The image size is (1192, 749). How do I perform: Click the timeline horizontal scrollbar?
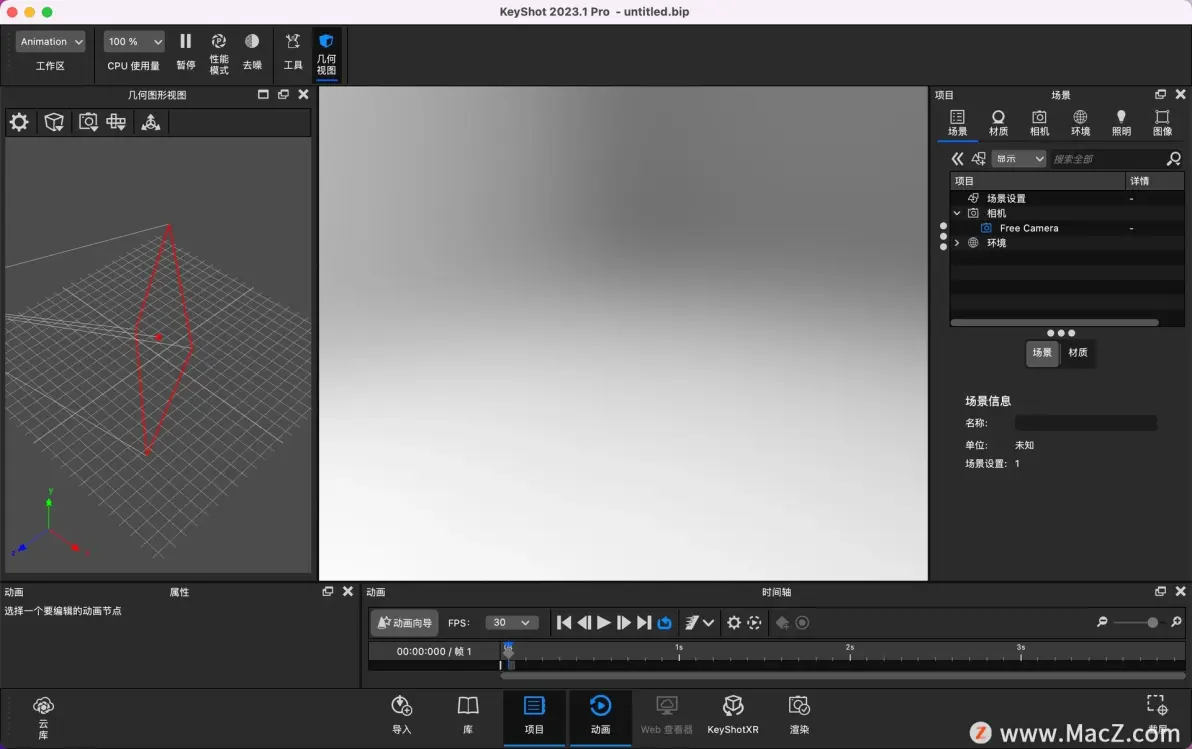click(842, 675)
